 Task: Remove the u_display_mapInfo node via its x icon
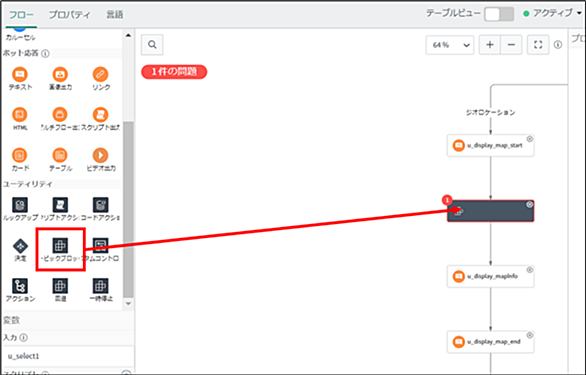(x=530, y=270)
